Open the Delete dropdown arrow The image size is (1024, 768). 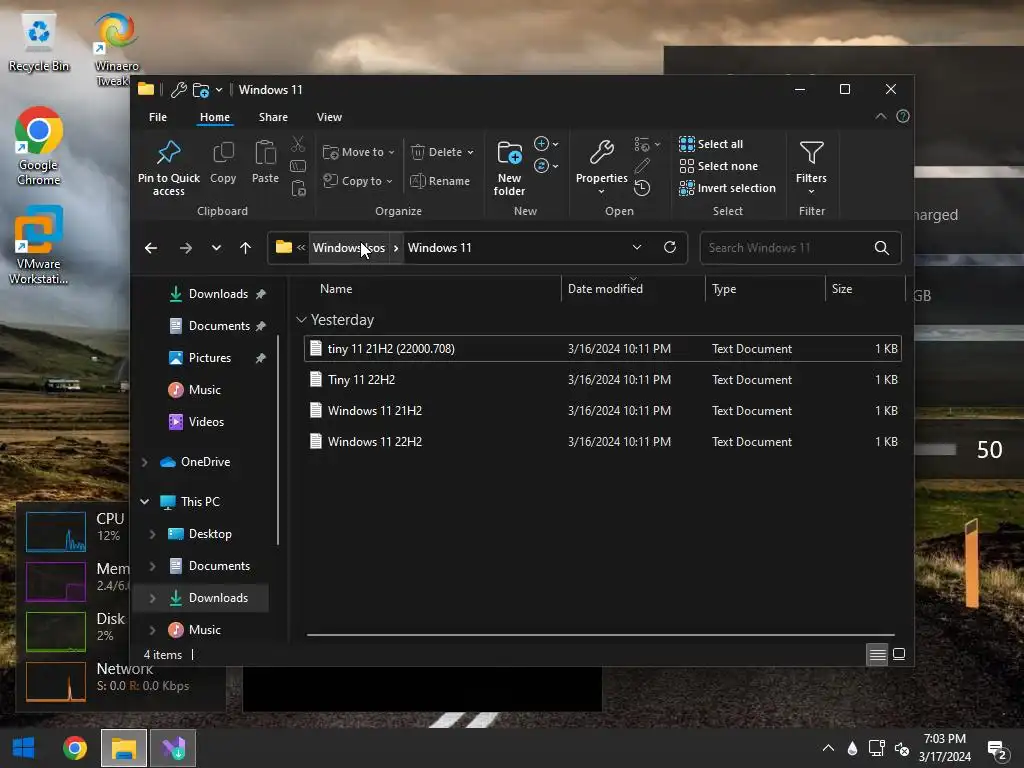point(470,152)
